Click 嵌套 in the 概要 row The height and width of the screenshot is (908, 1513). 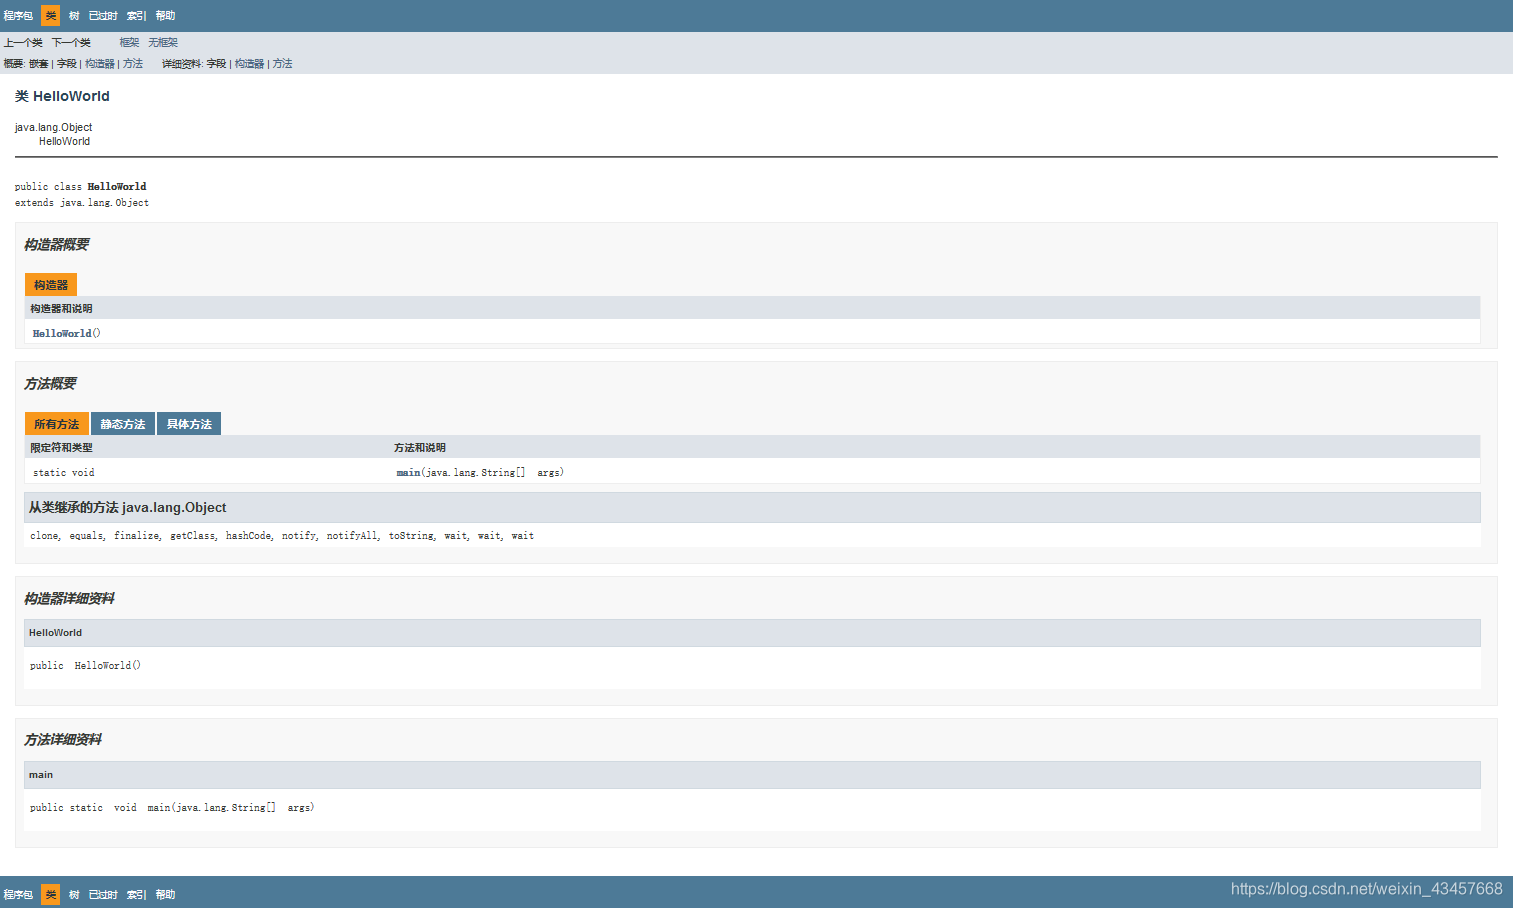click(38, 64)
